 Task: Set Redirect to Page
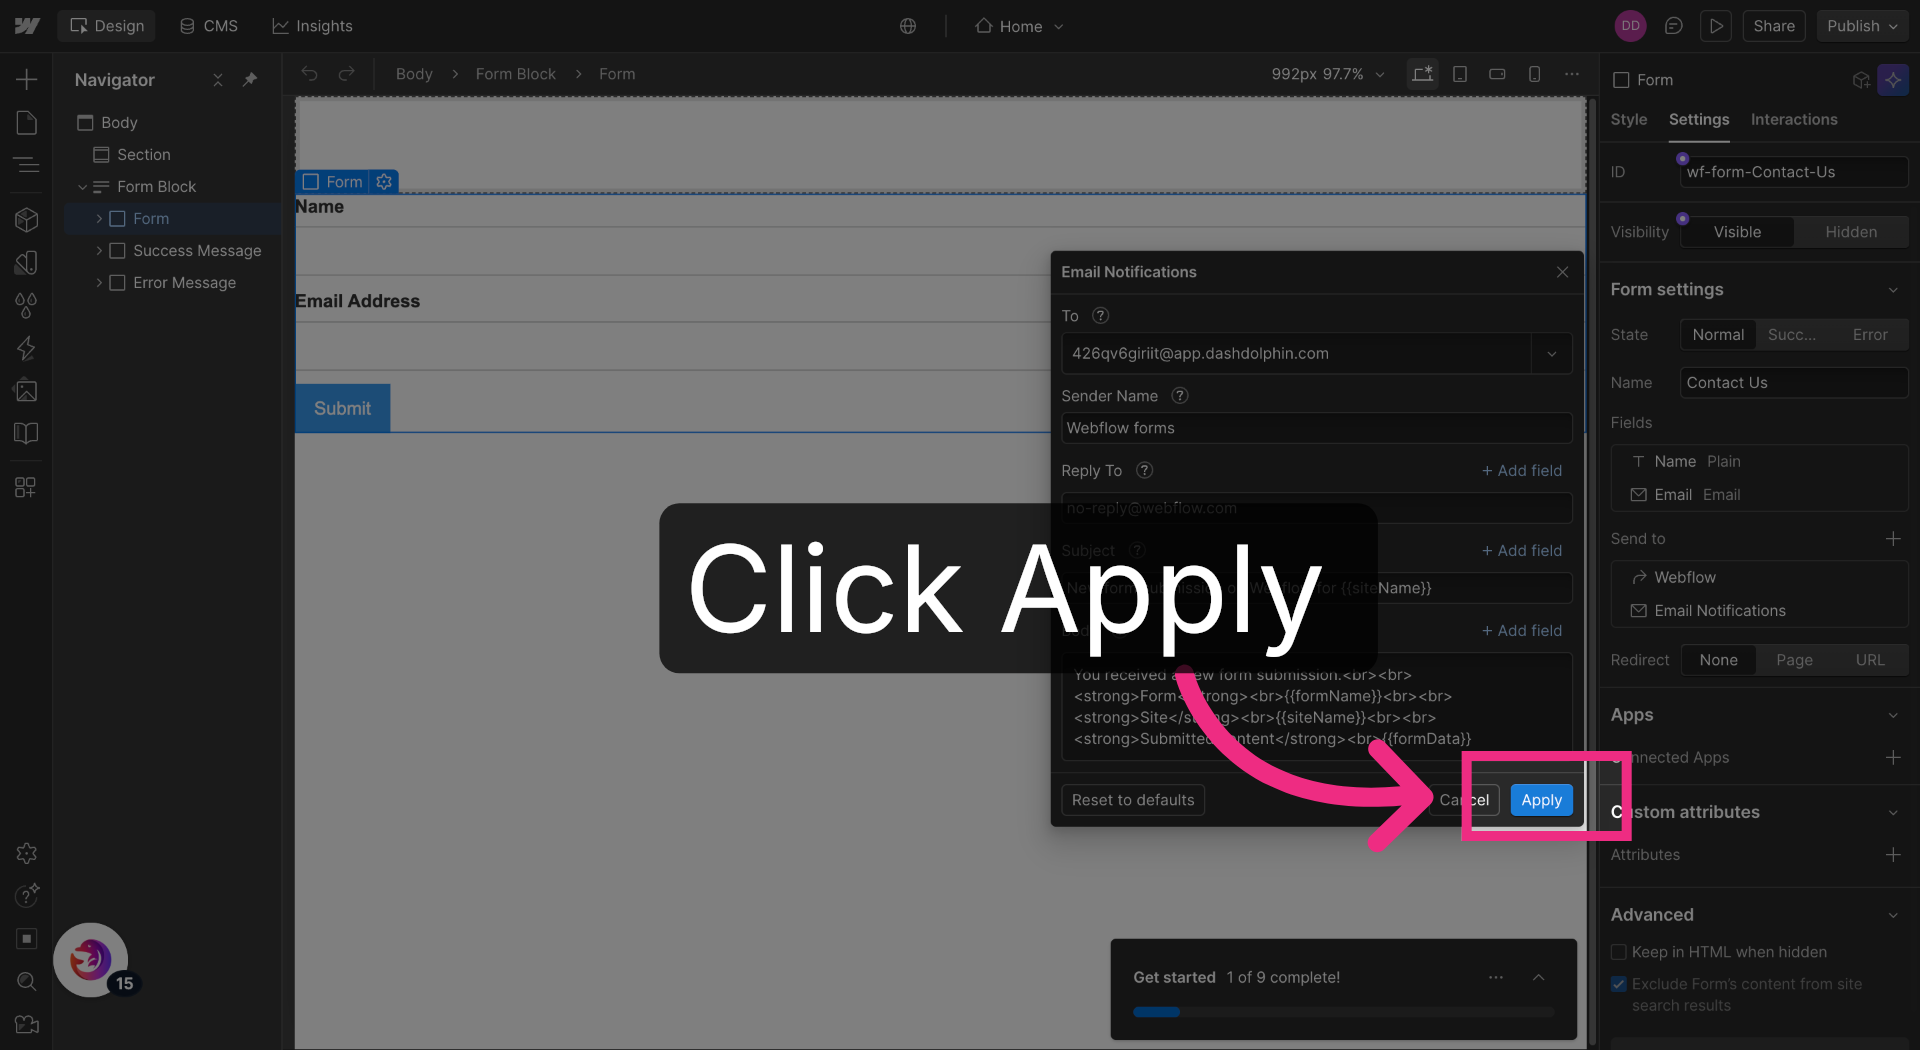click(1794, 660)
